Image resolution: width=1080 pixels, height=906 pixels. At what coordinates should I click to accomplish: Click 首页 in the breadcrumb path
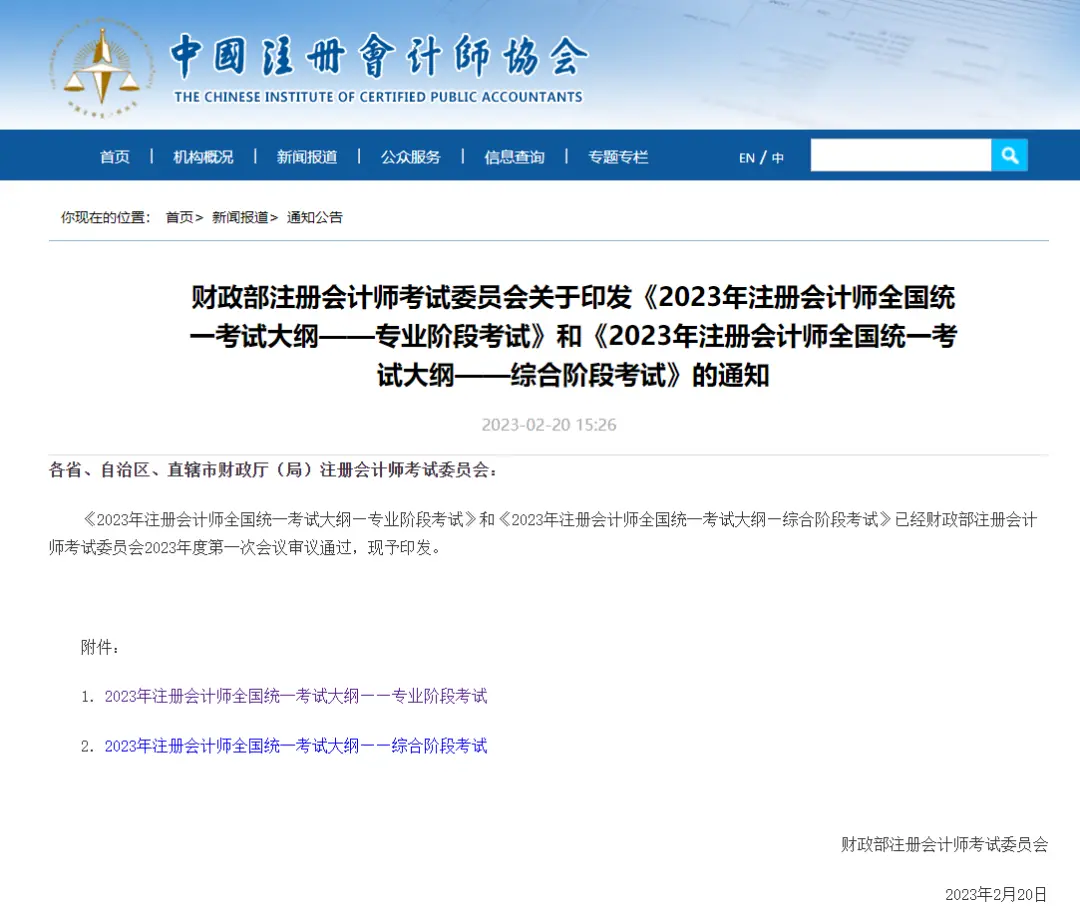point(180,217)
